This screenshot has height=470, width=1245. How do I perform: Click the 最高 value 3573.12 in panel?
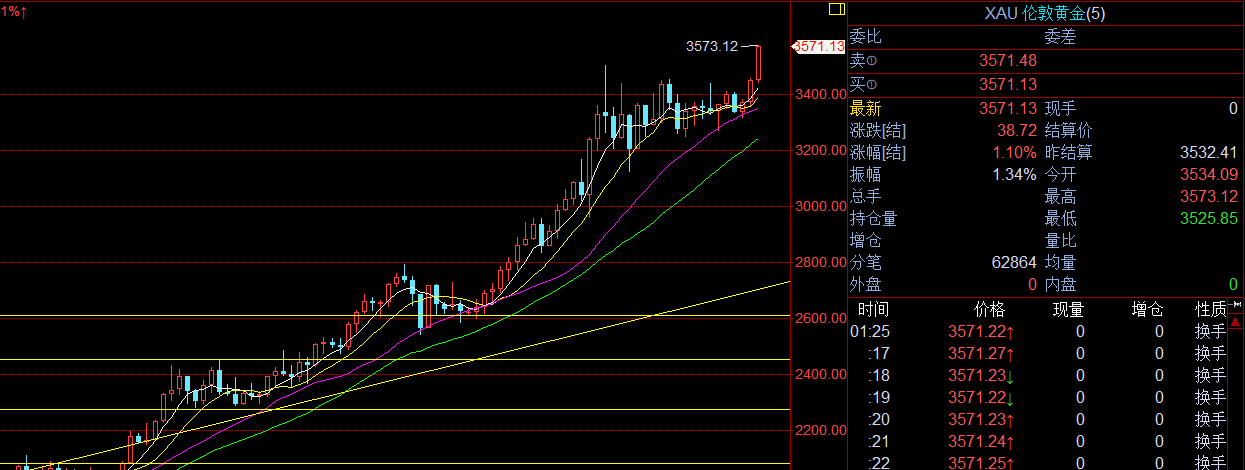pos(1210,196)
